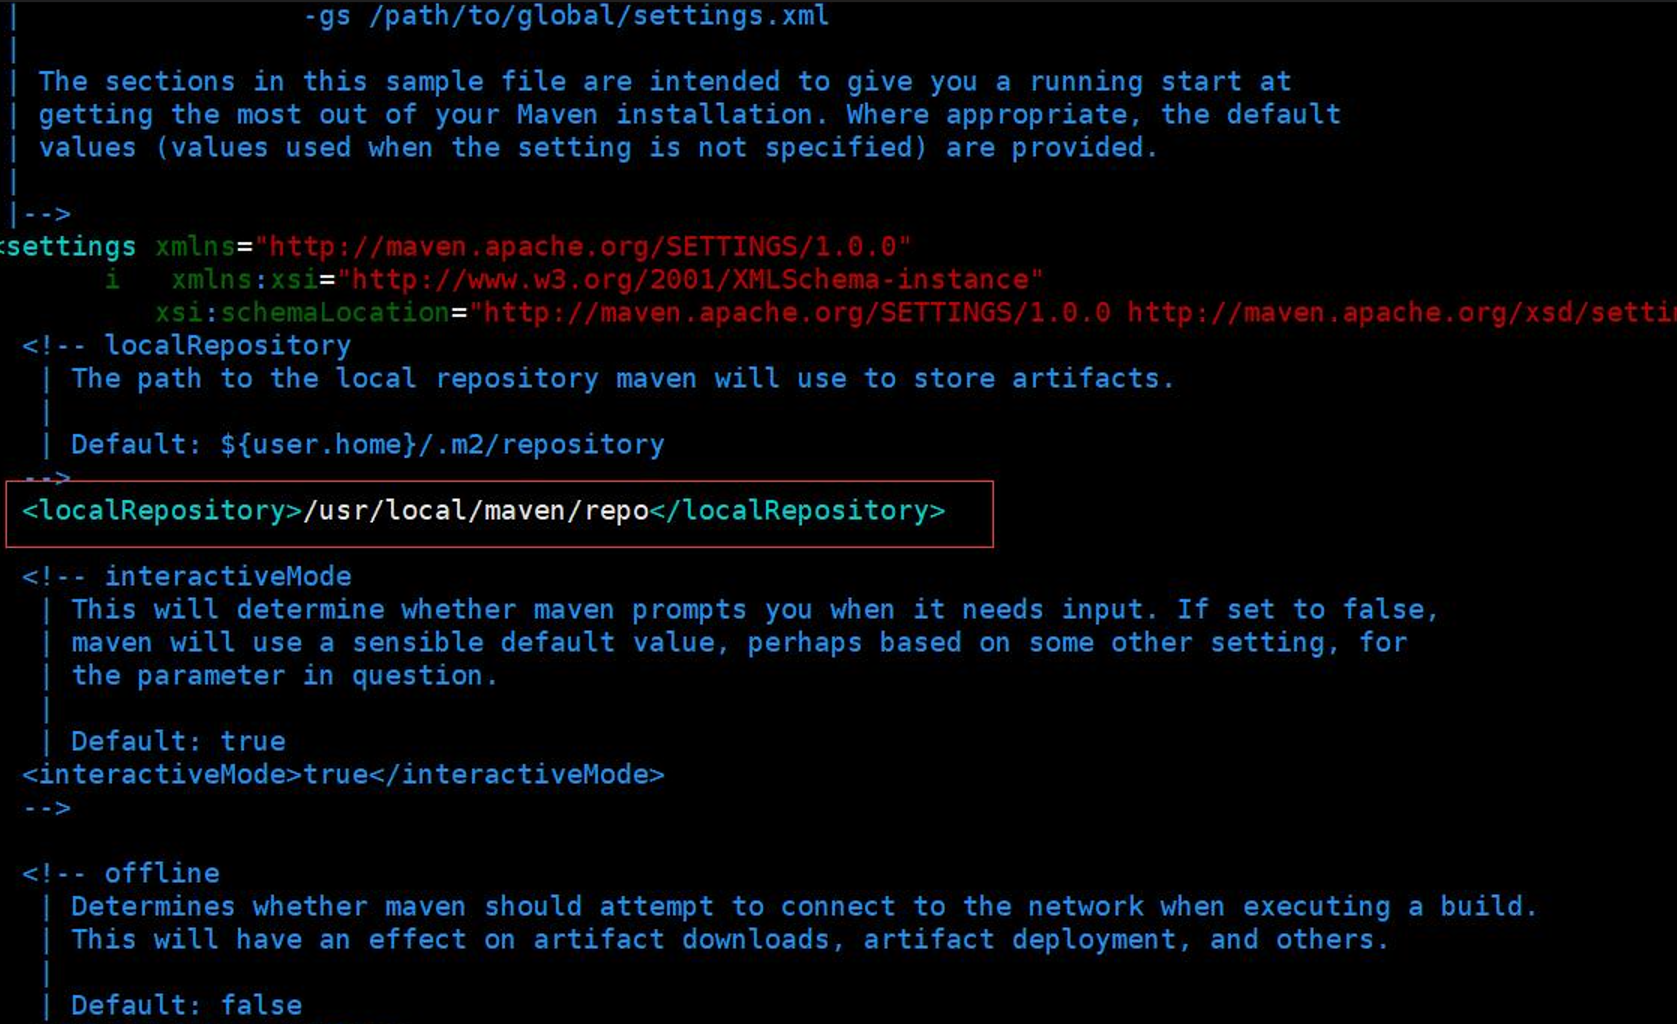The image size is (1677, 1024).
Task: Click the '-gs /path/to/global/settings.xml' line
Action: (x=566, y=16)
